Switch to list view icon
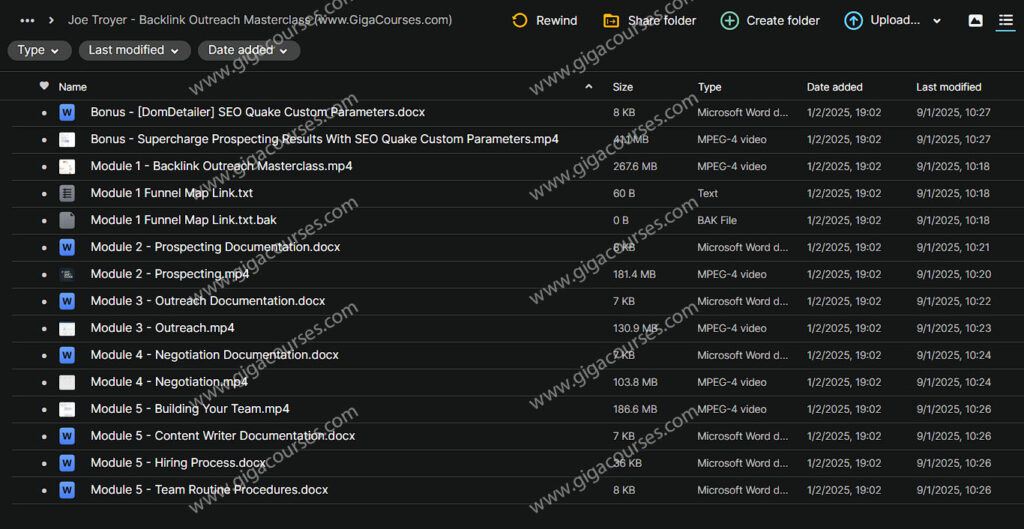Image resolution: width=1024 pixels, height=529 pixels. point(1006,21)
